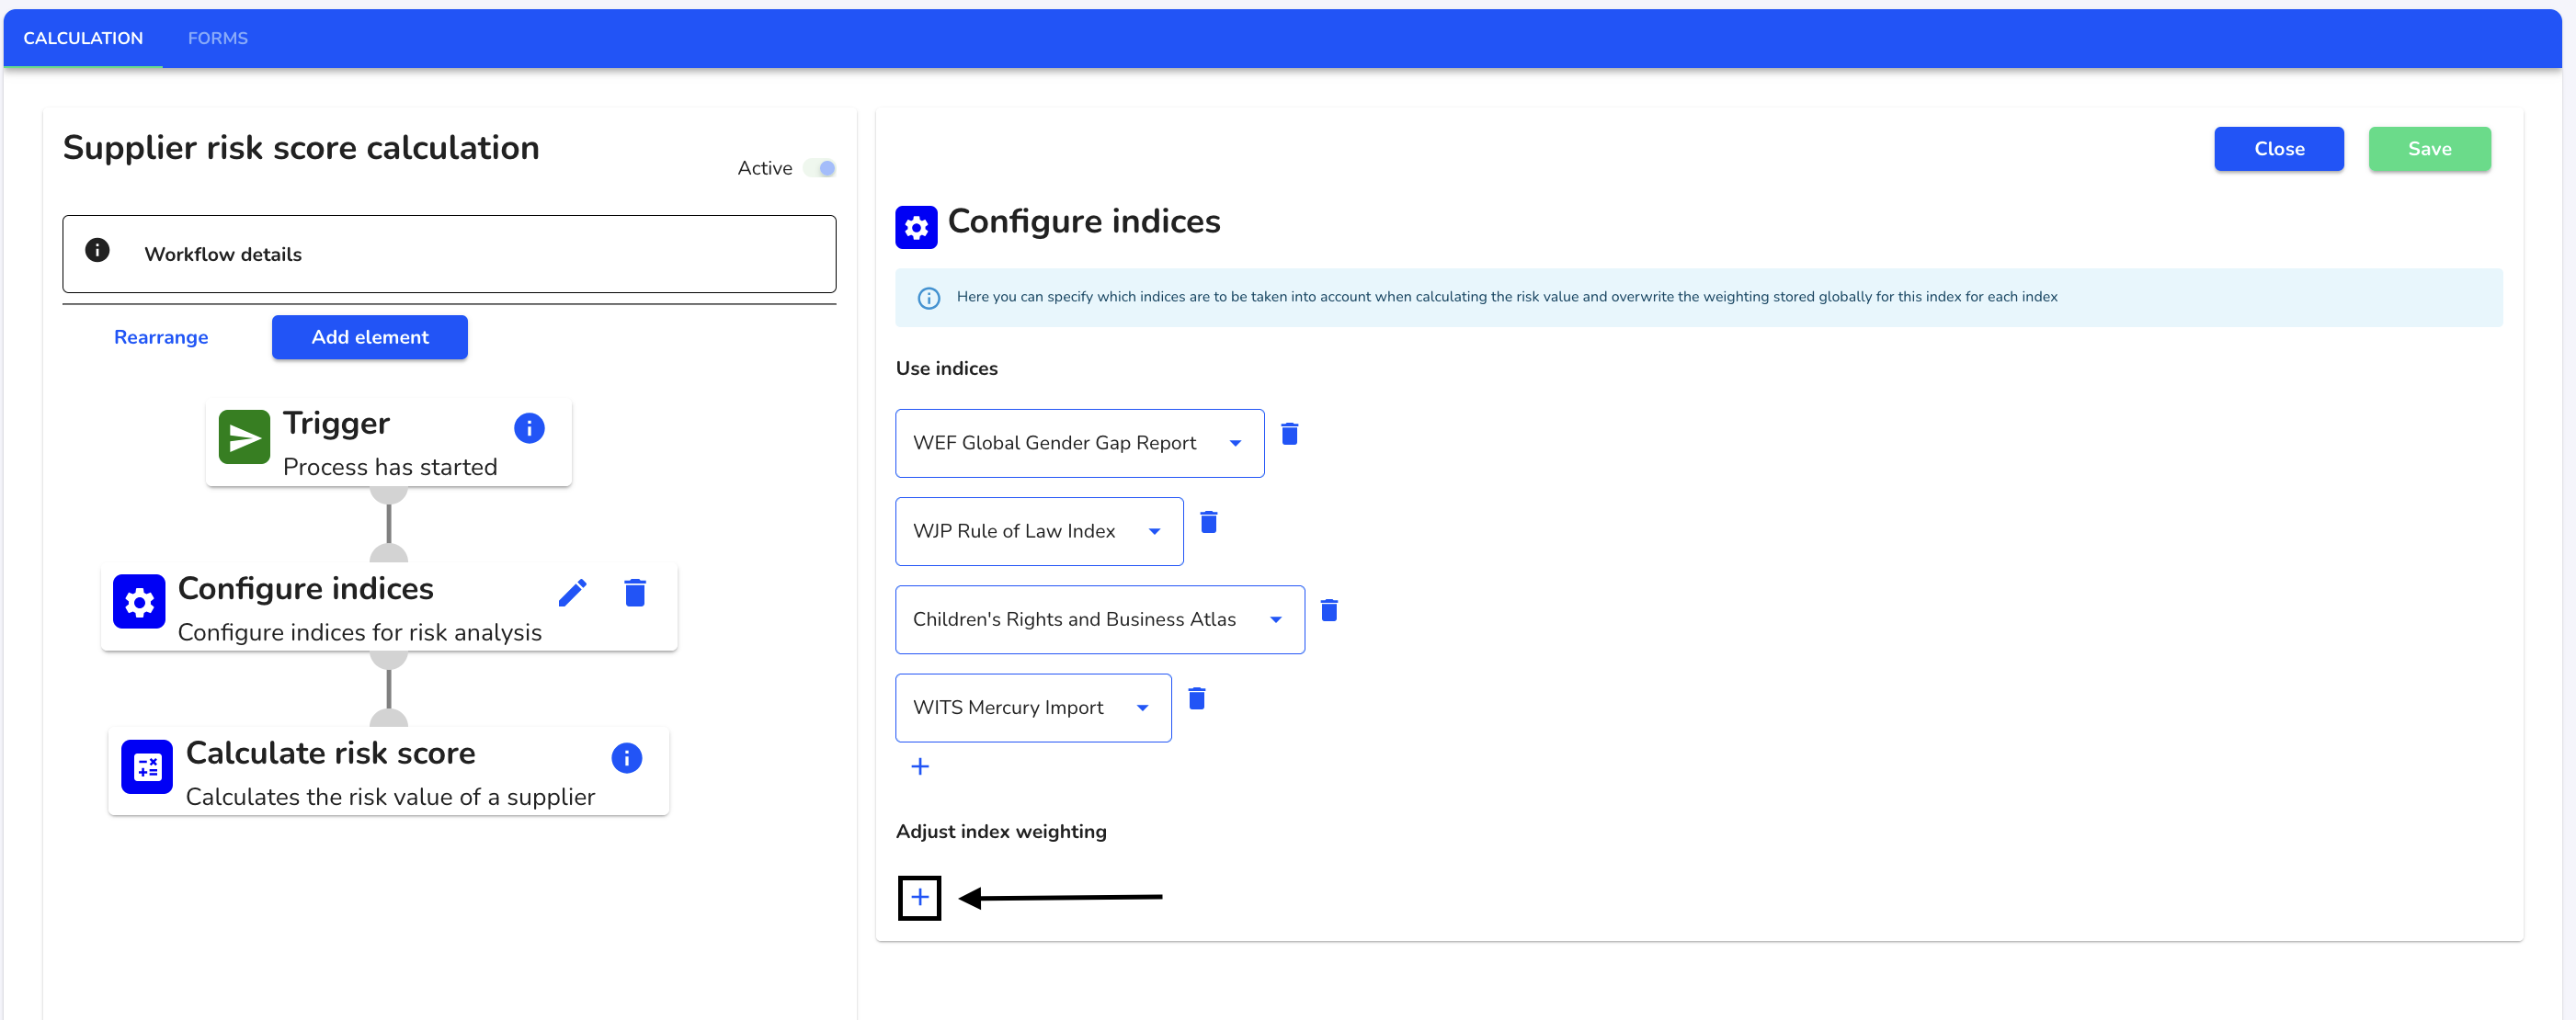Image resolution: width=2576 pixels, height=1020 pixels.
Task: Click the Configure indices gear icon in workflow
Action: (x=139, y=601)
